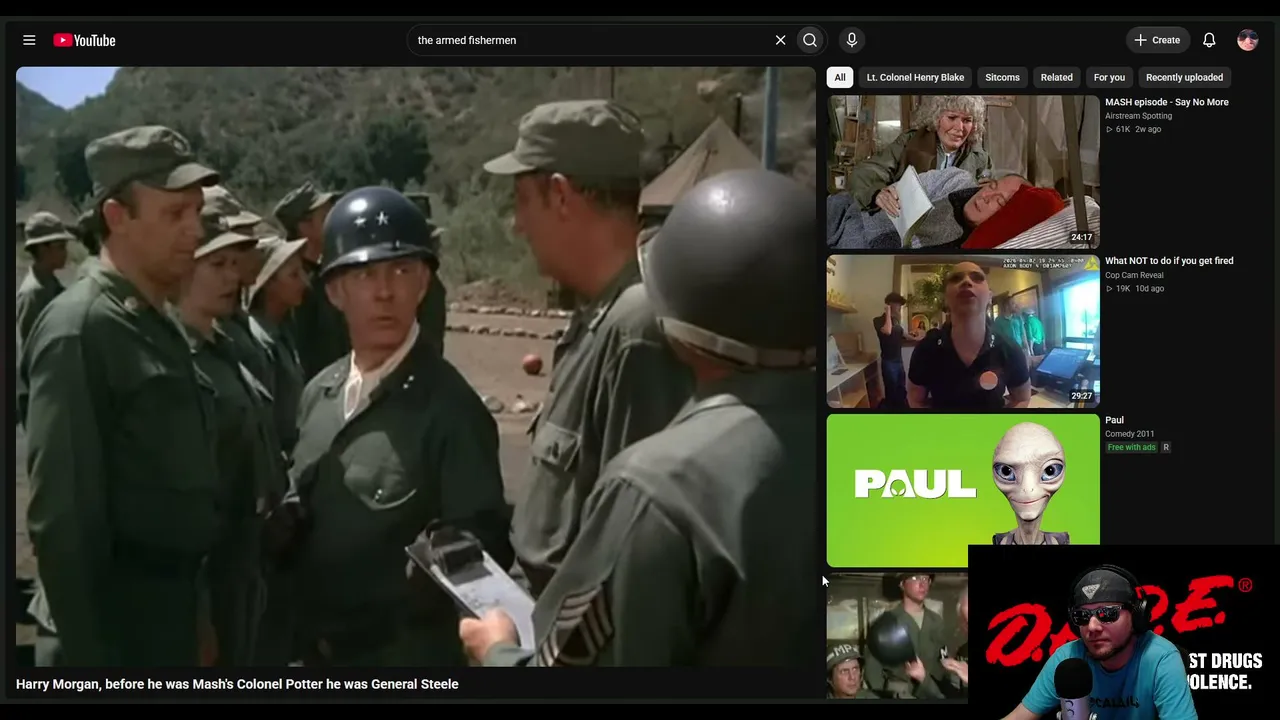Screen dimensions: 1280x720
Task: Click the 29:27 duration badge
Action: point(1082,396)
